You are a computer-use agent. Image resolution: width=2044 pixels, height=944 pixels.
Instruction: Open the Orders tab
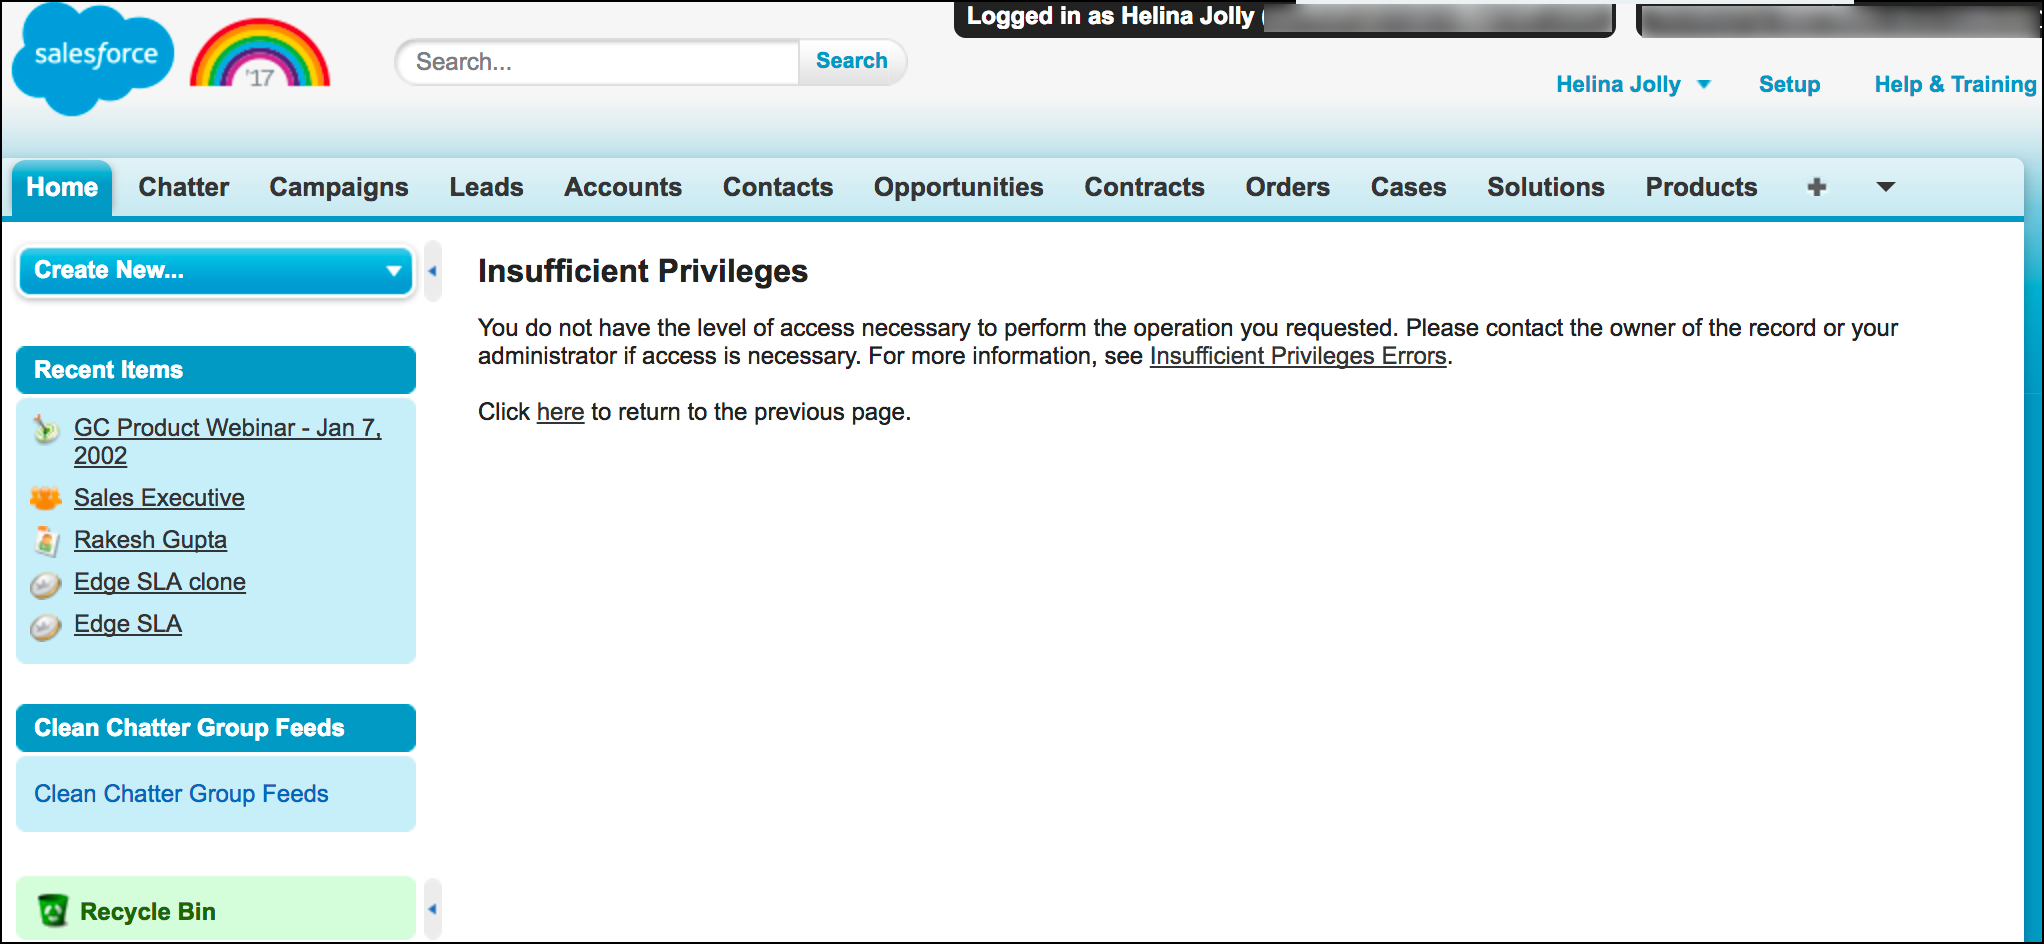[x=1287, y=187]
